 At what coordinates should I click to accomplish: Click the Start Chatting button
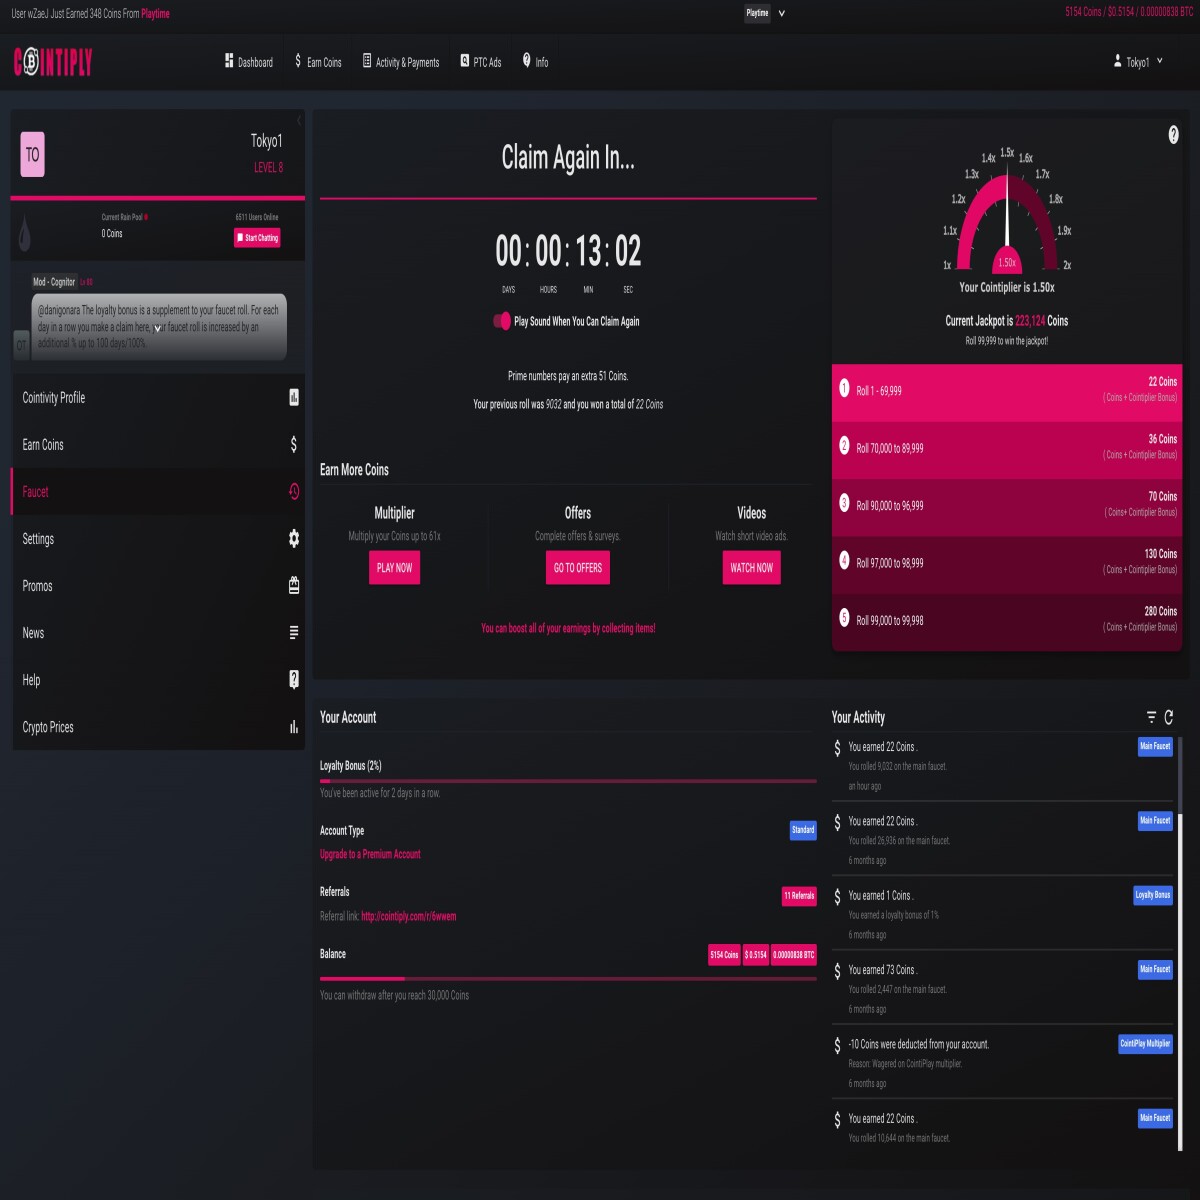point(257,238)
